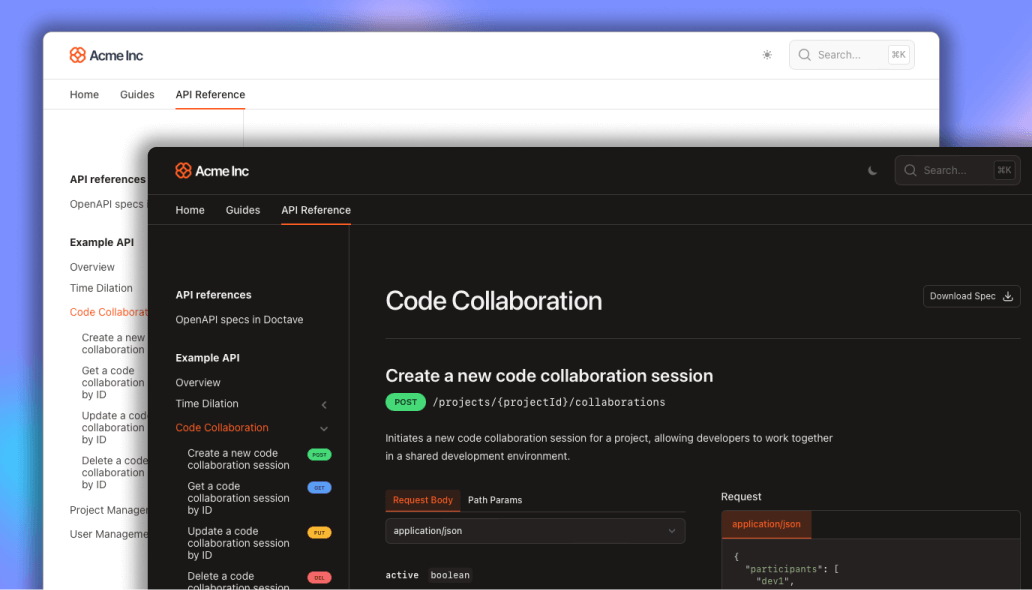
Task: Open Home tab in dark window
Action: tap(190, 210)
